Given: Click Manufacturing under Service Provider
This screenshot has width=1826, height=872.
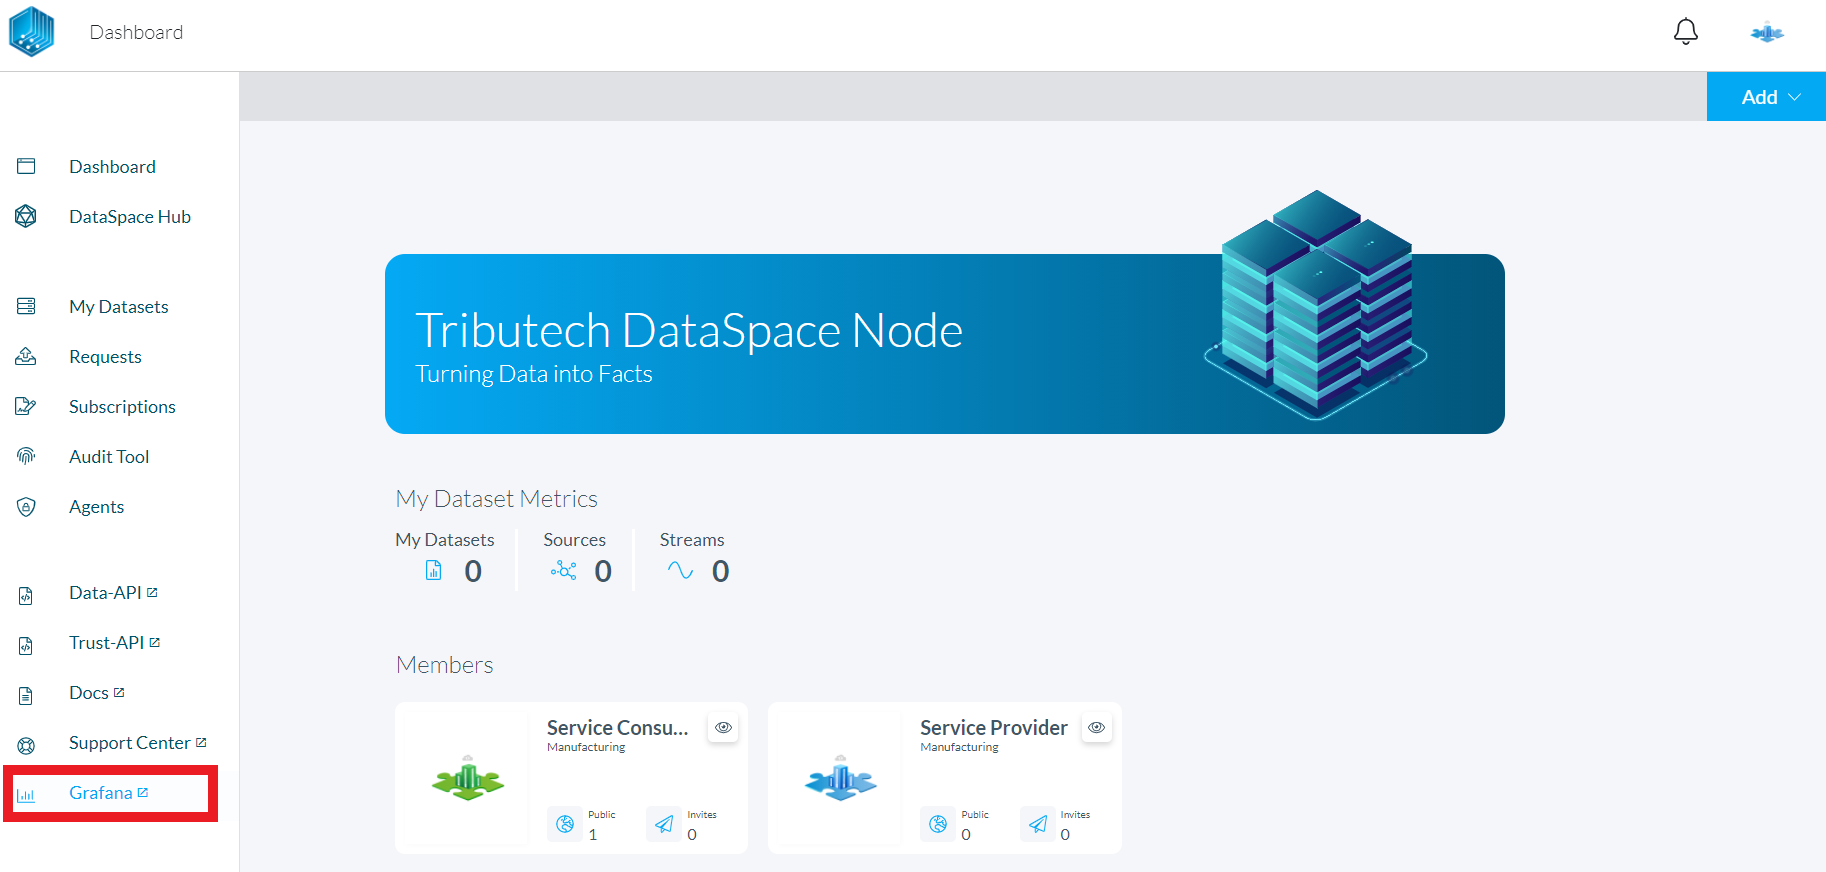Looking at the screenshot, I should point(960,747).
